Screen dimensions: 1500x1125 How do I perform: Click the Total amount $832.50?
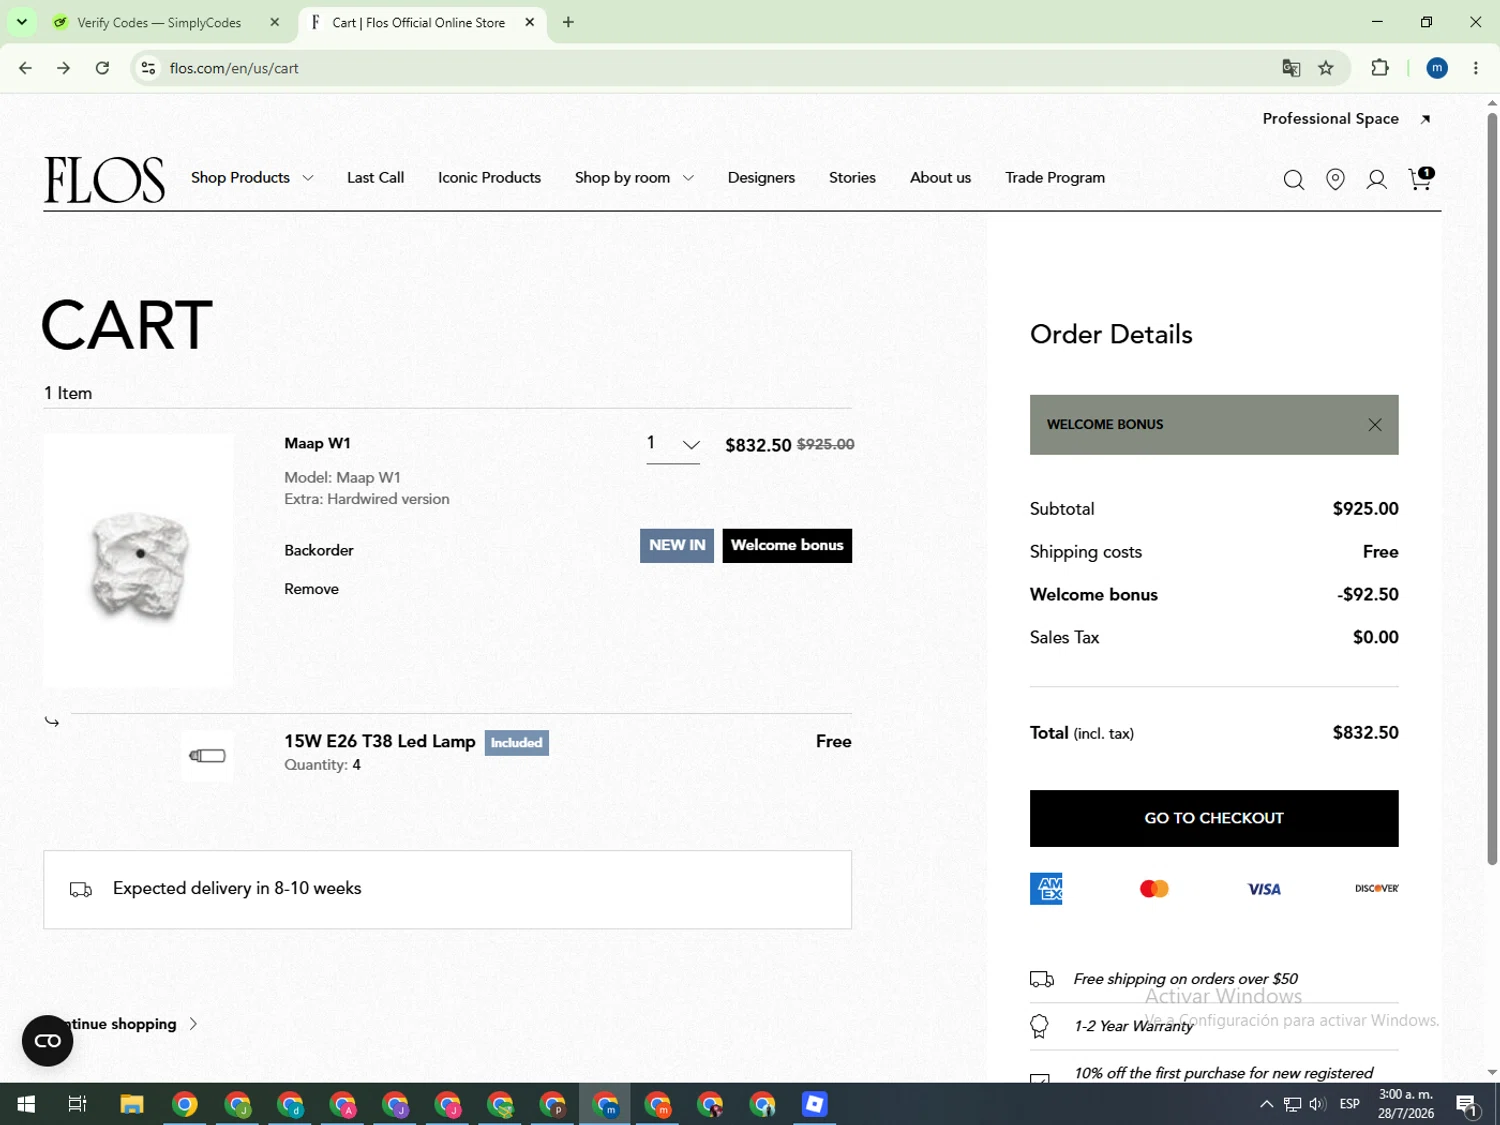tap(1365, 733)
